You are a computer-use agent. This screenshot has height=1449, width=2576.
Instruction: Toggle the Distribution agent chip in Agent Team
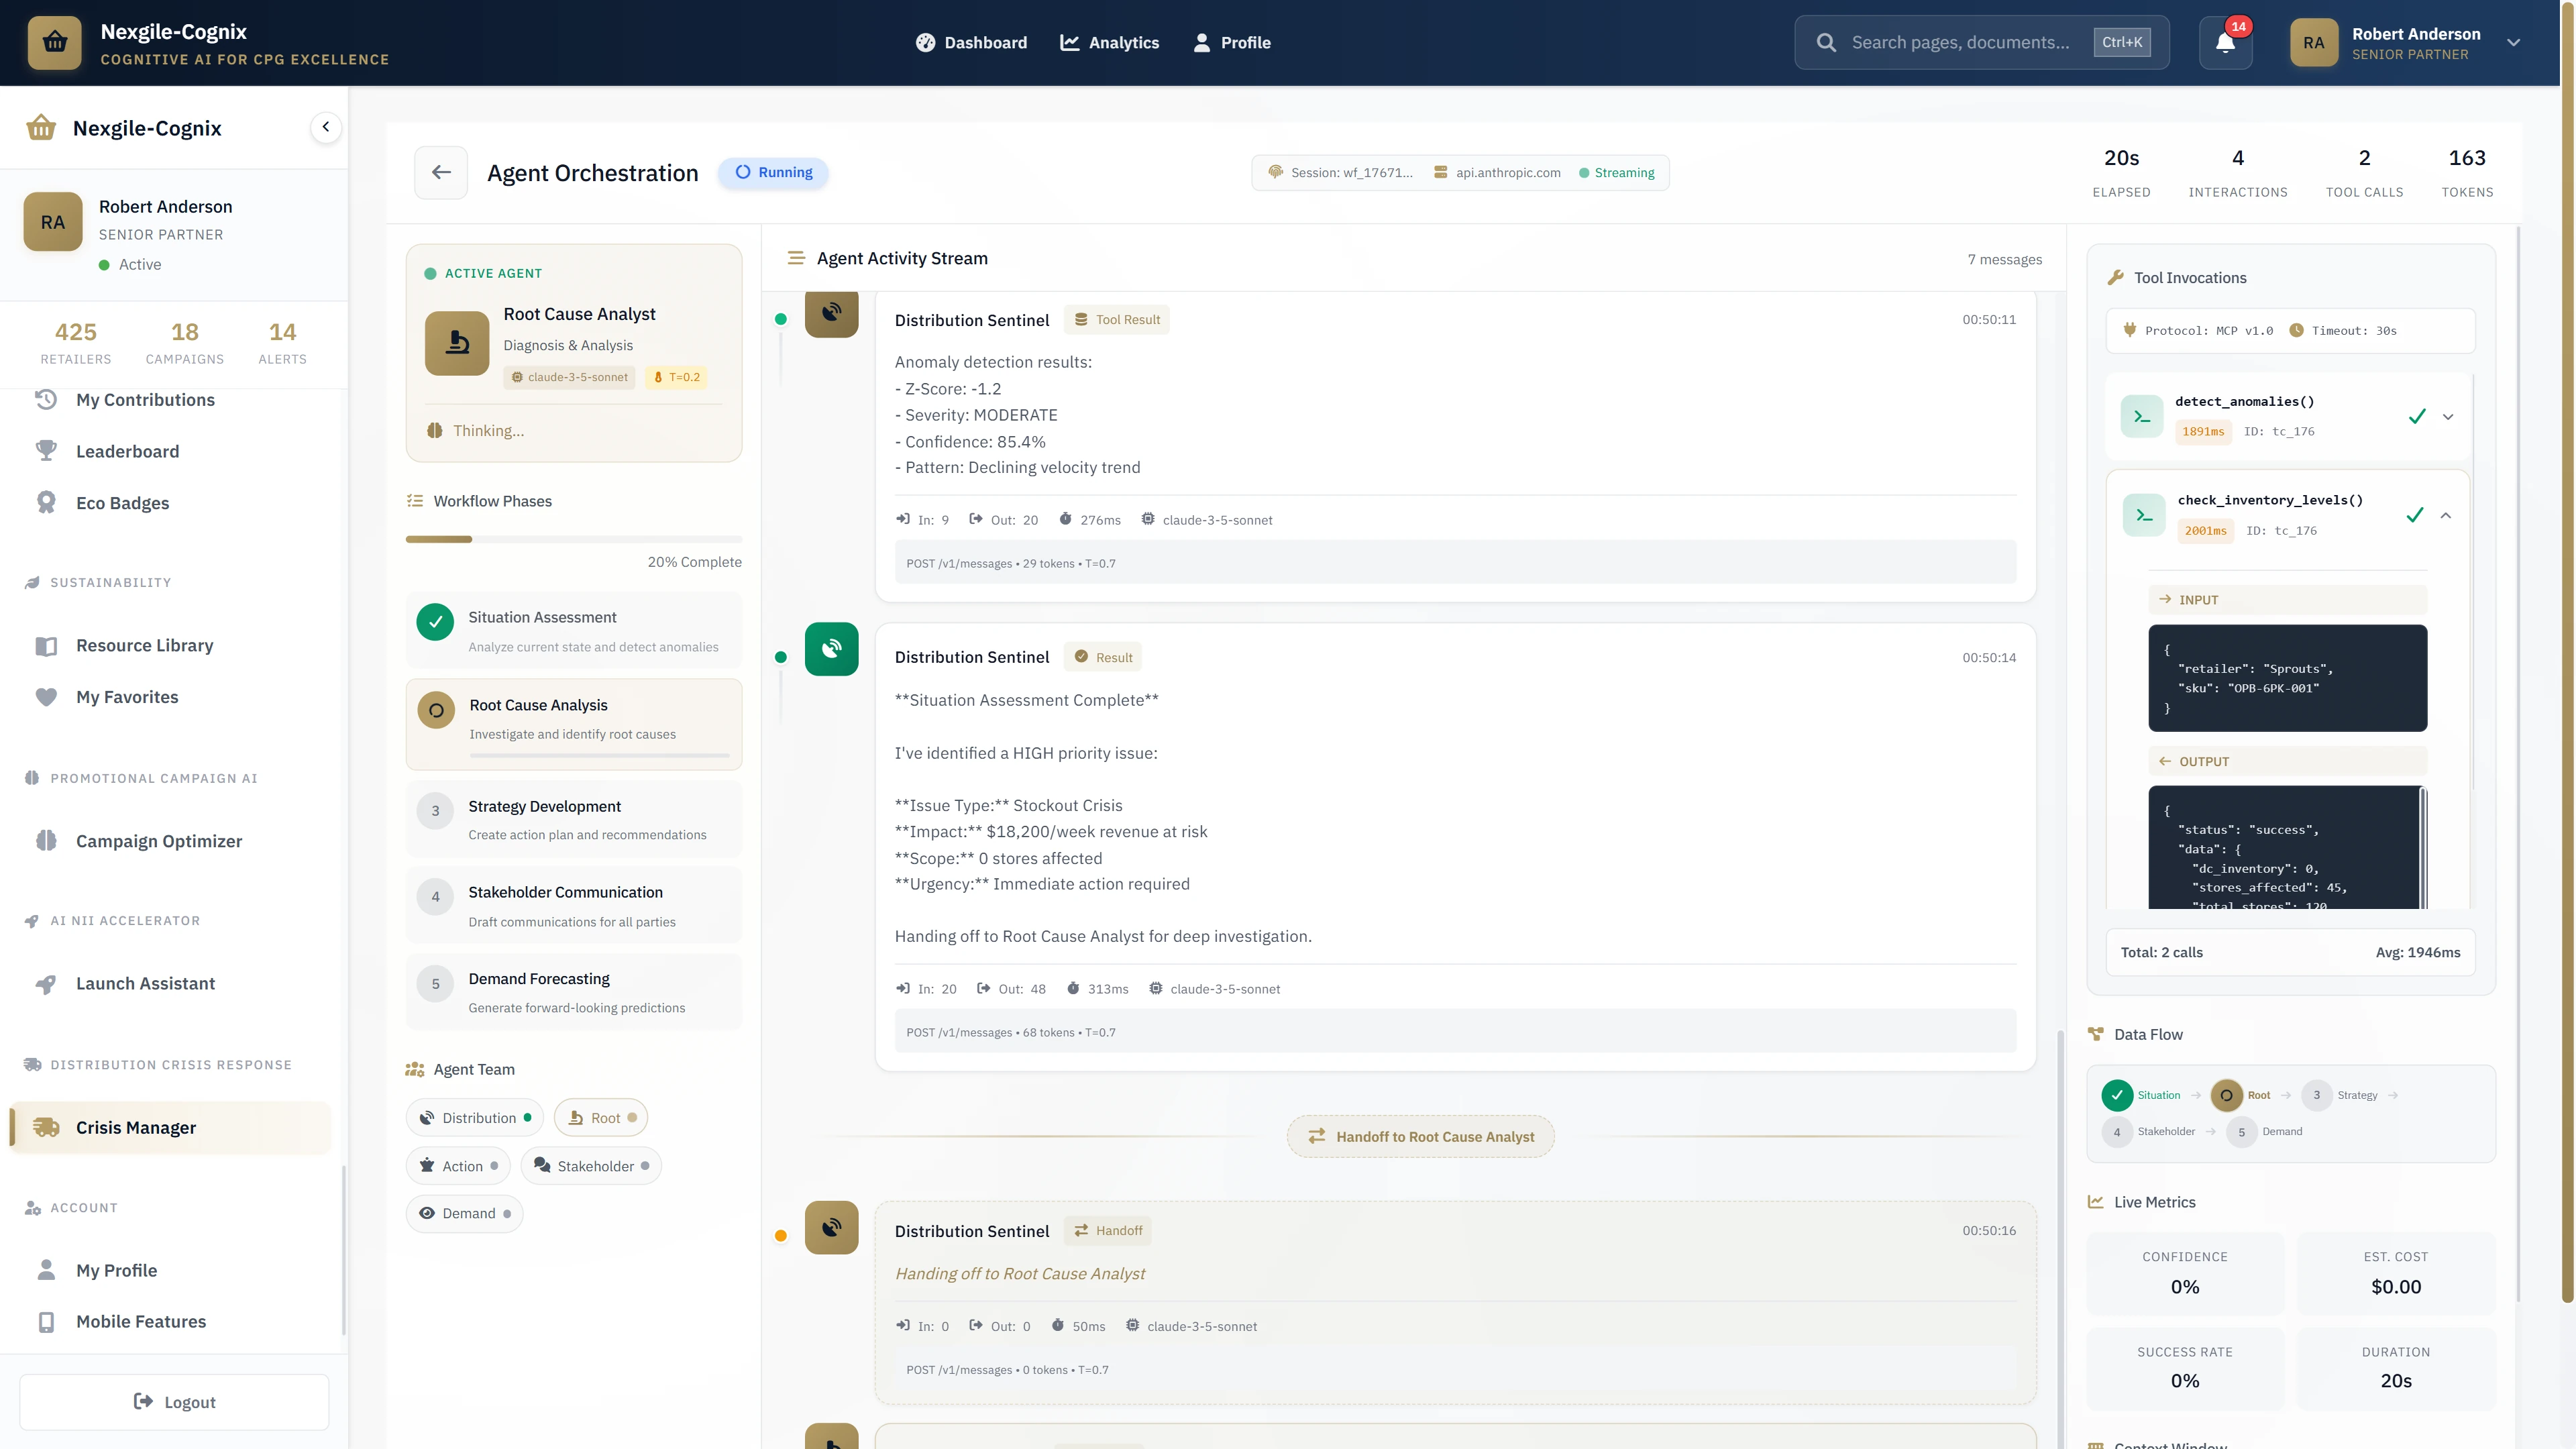click(474, 1117)
